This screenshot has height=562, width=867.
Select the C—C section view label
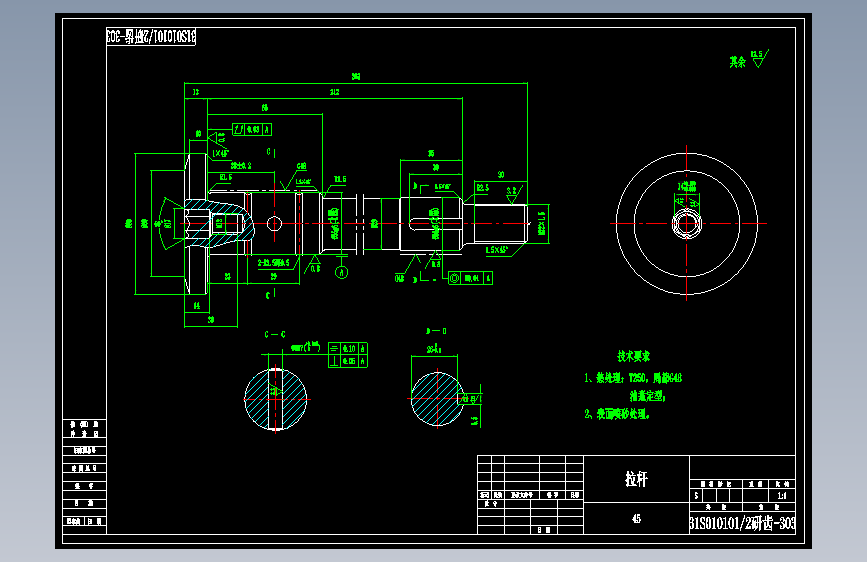click(275, 335)
